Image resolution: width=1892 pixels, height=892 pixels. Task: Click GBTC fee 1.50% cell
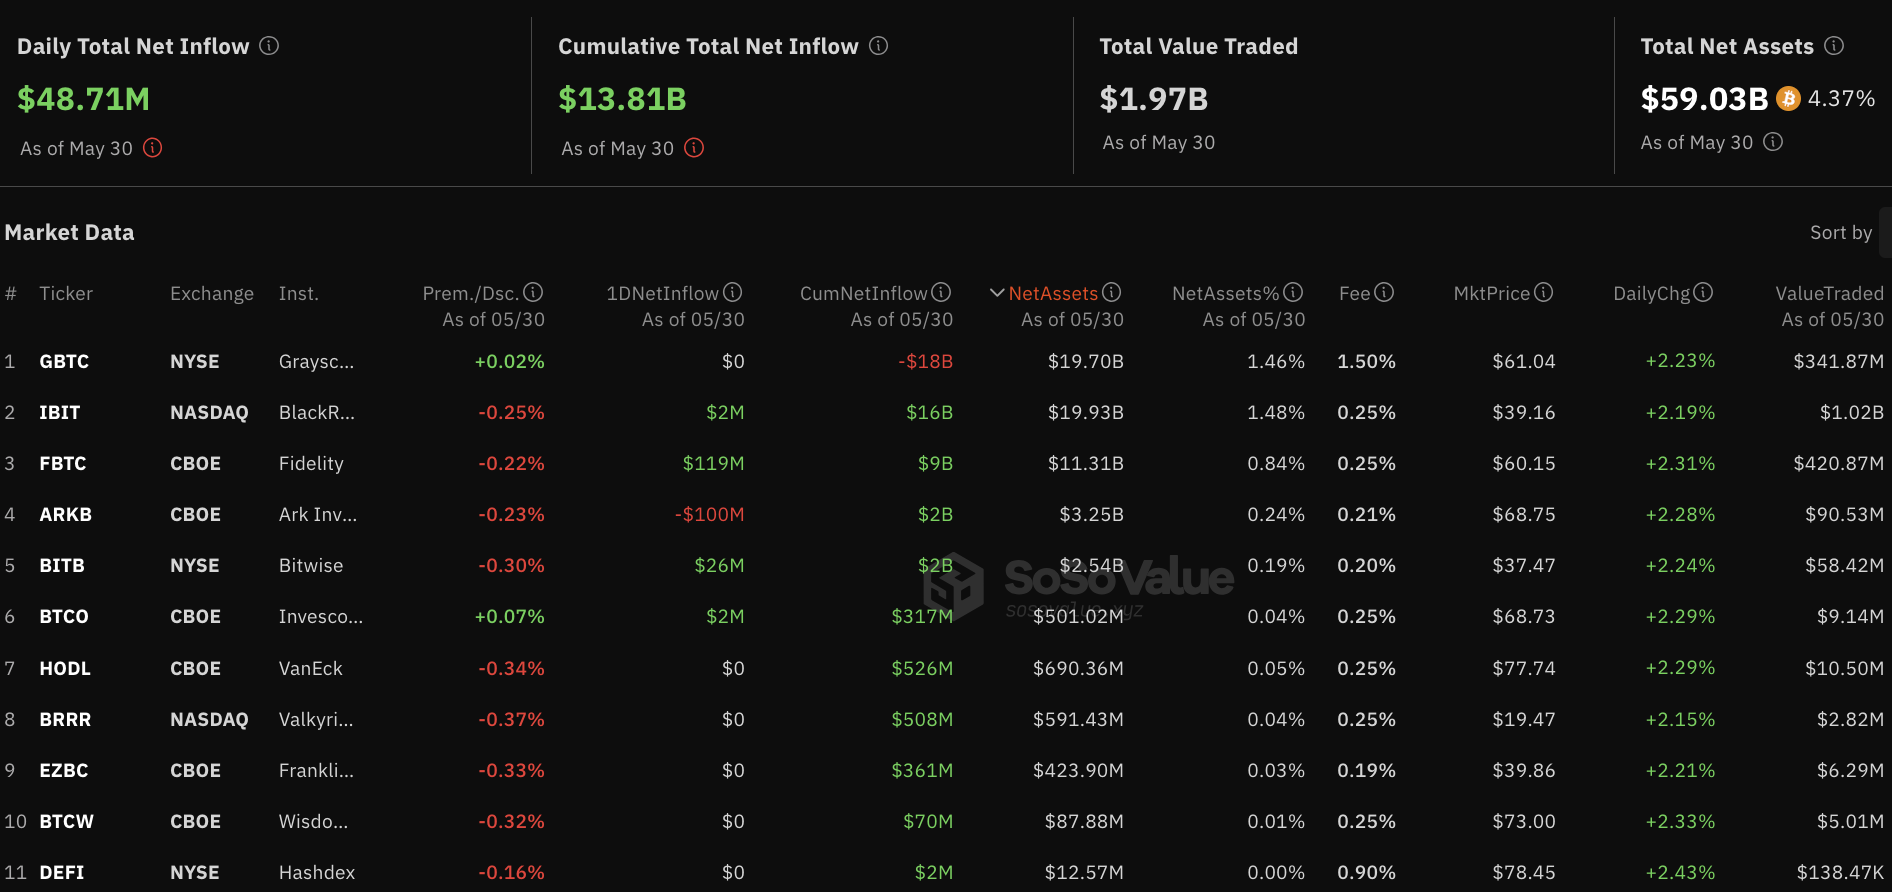tap(1366, 361)
